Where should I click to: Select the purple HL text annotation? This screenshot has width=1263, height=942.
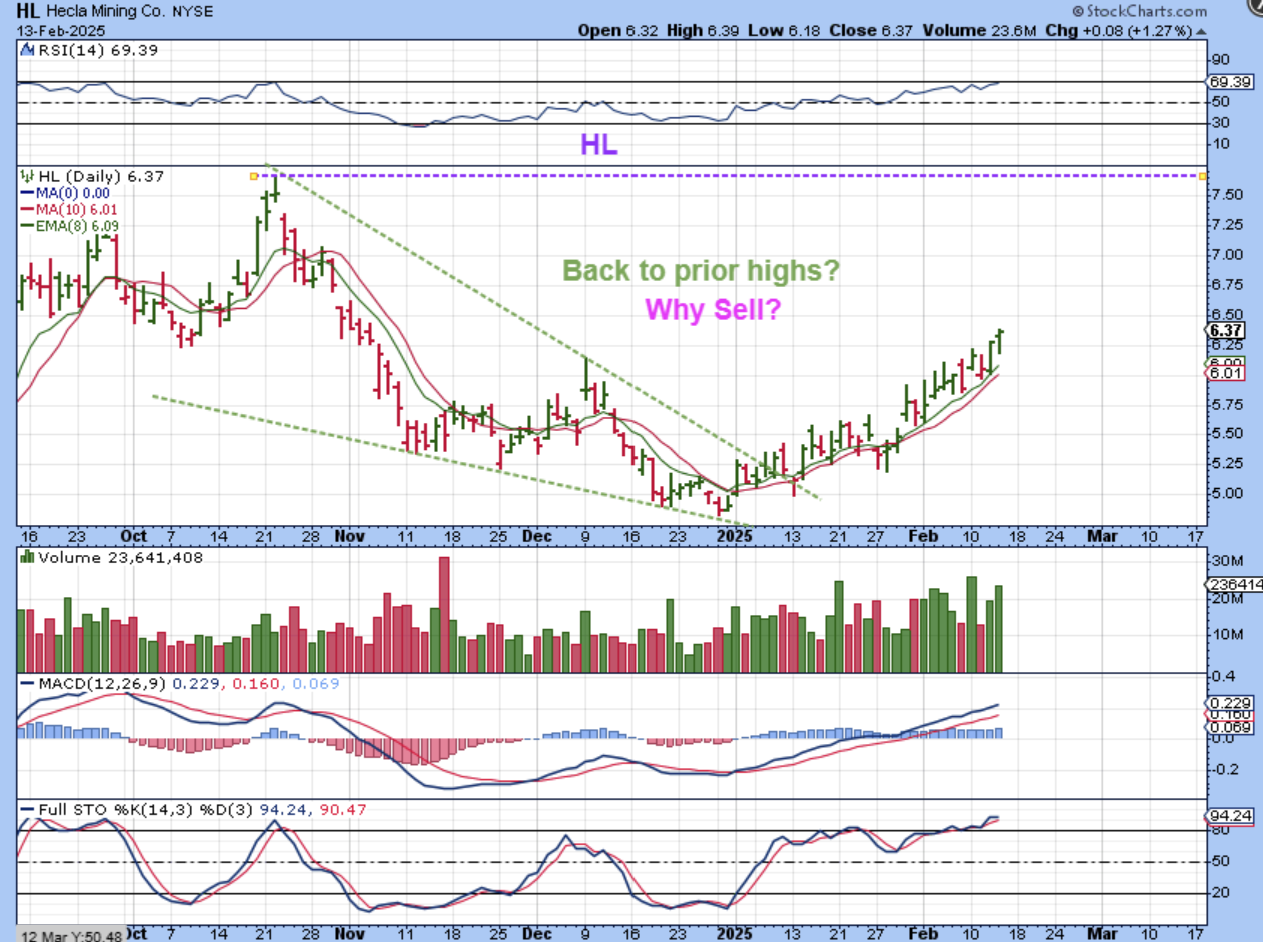(599, 145)
